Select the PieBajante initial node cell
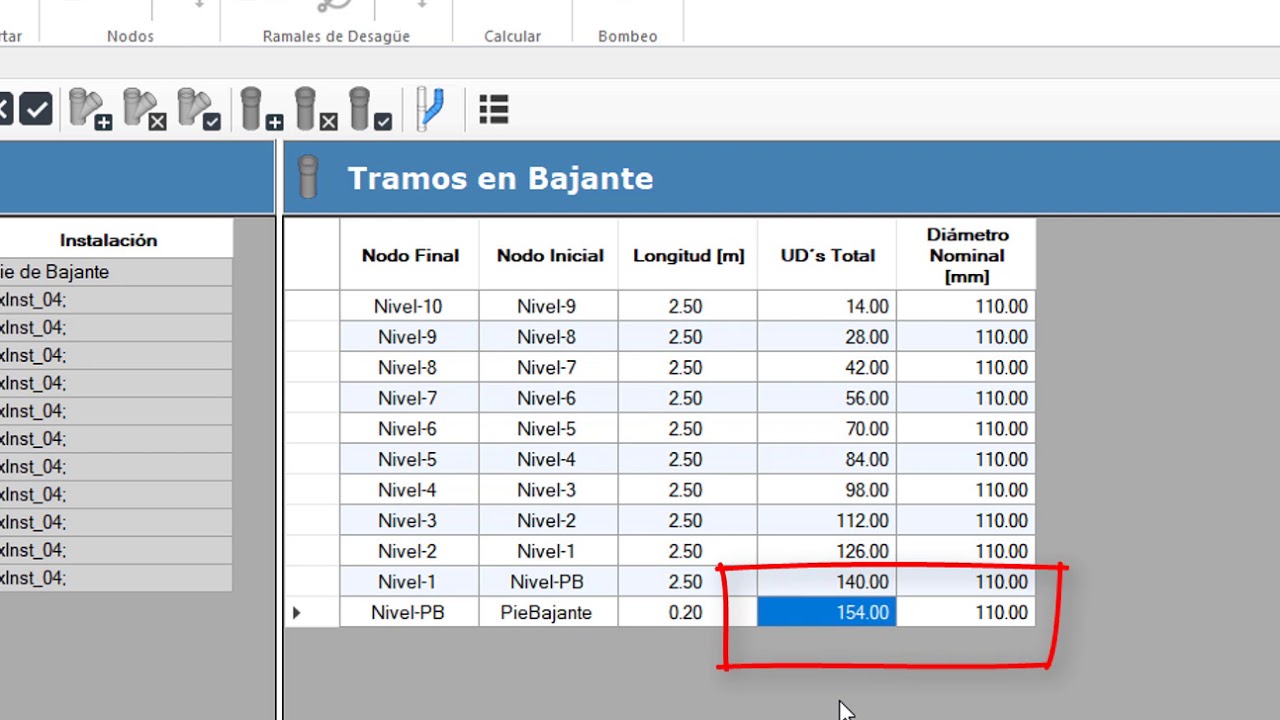Screen dimensions: 1280x720 pyautogui.click(x=549, y=612)
